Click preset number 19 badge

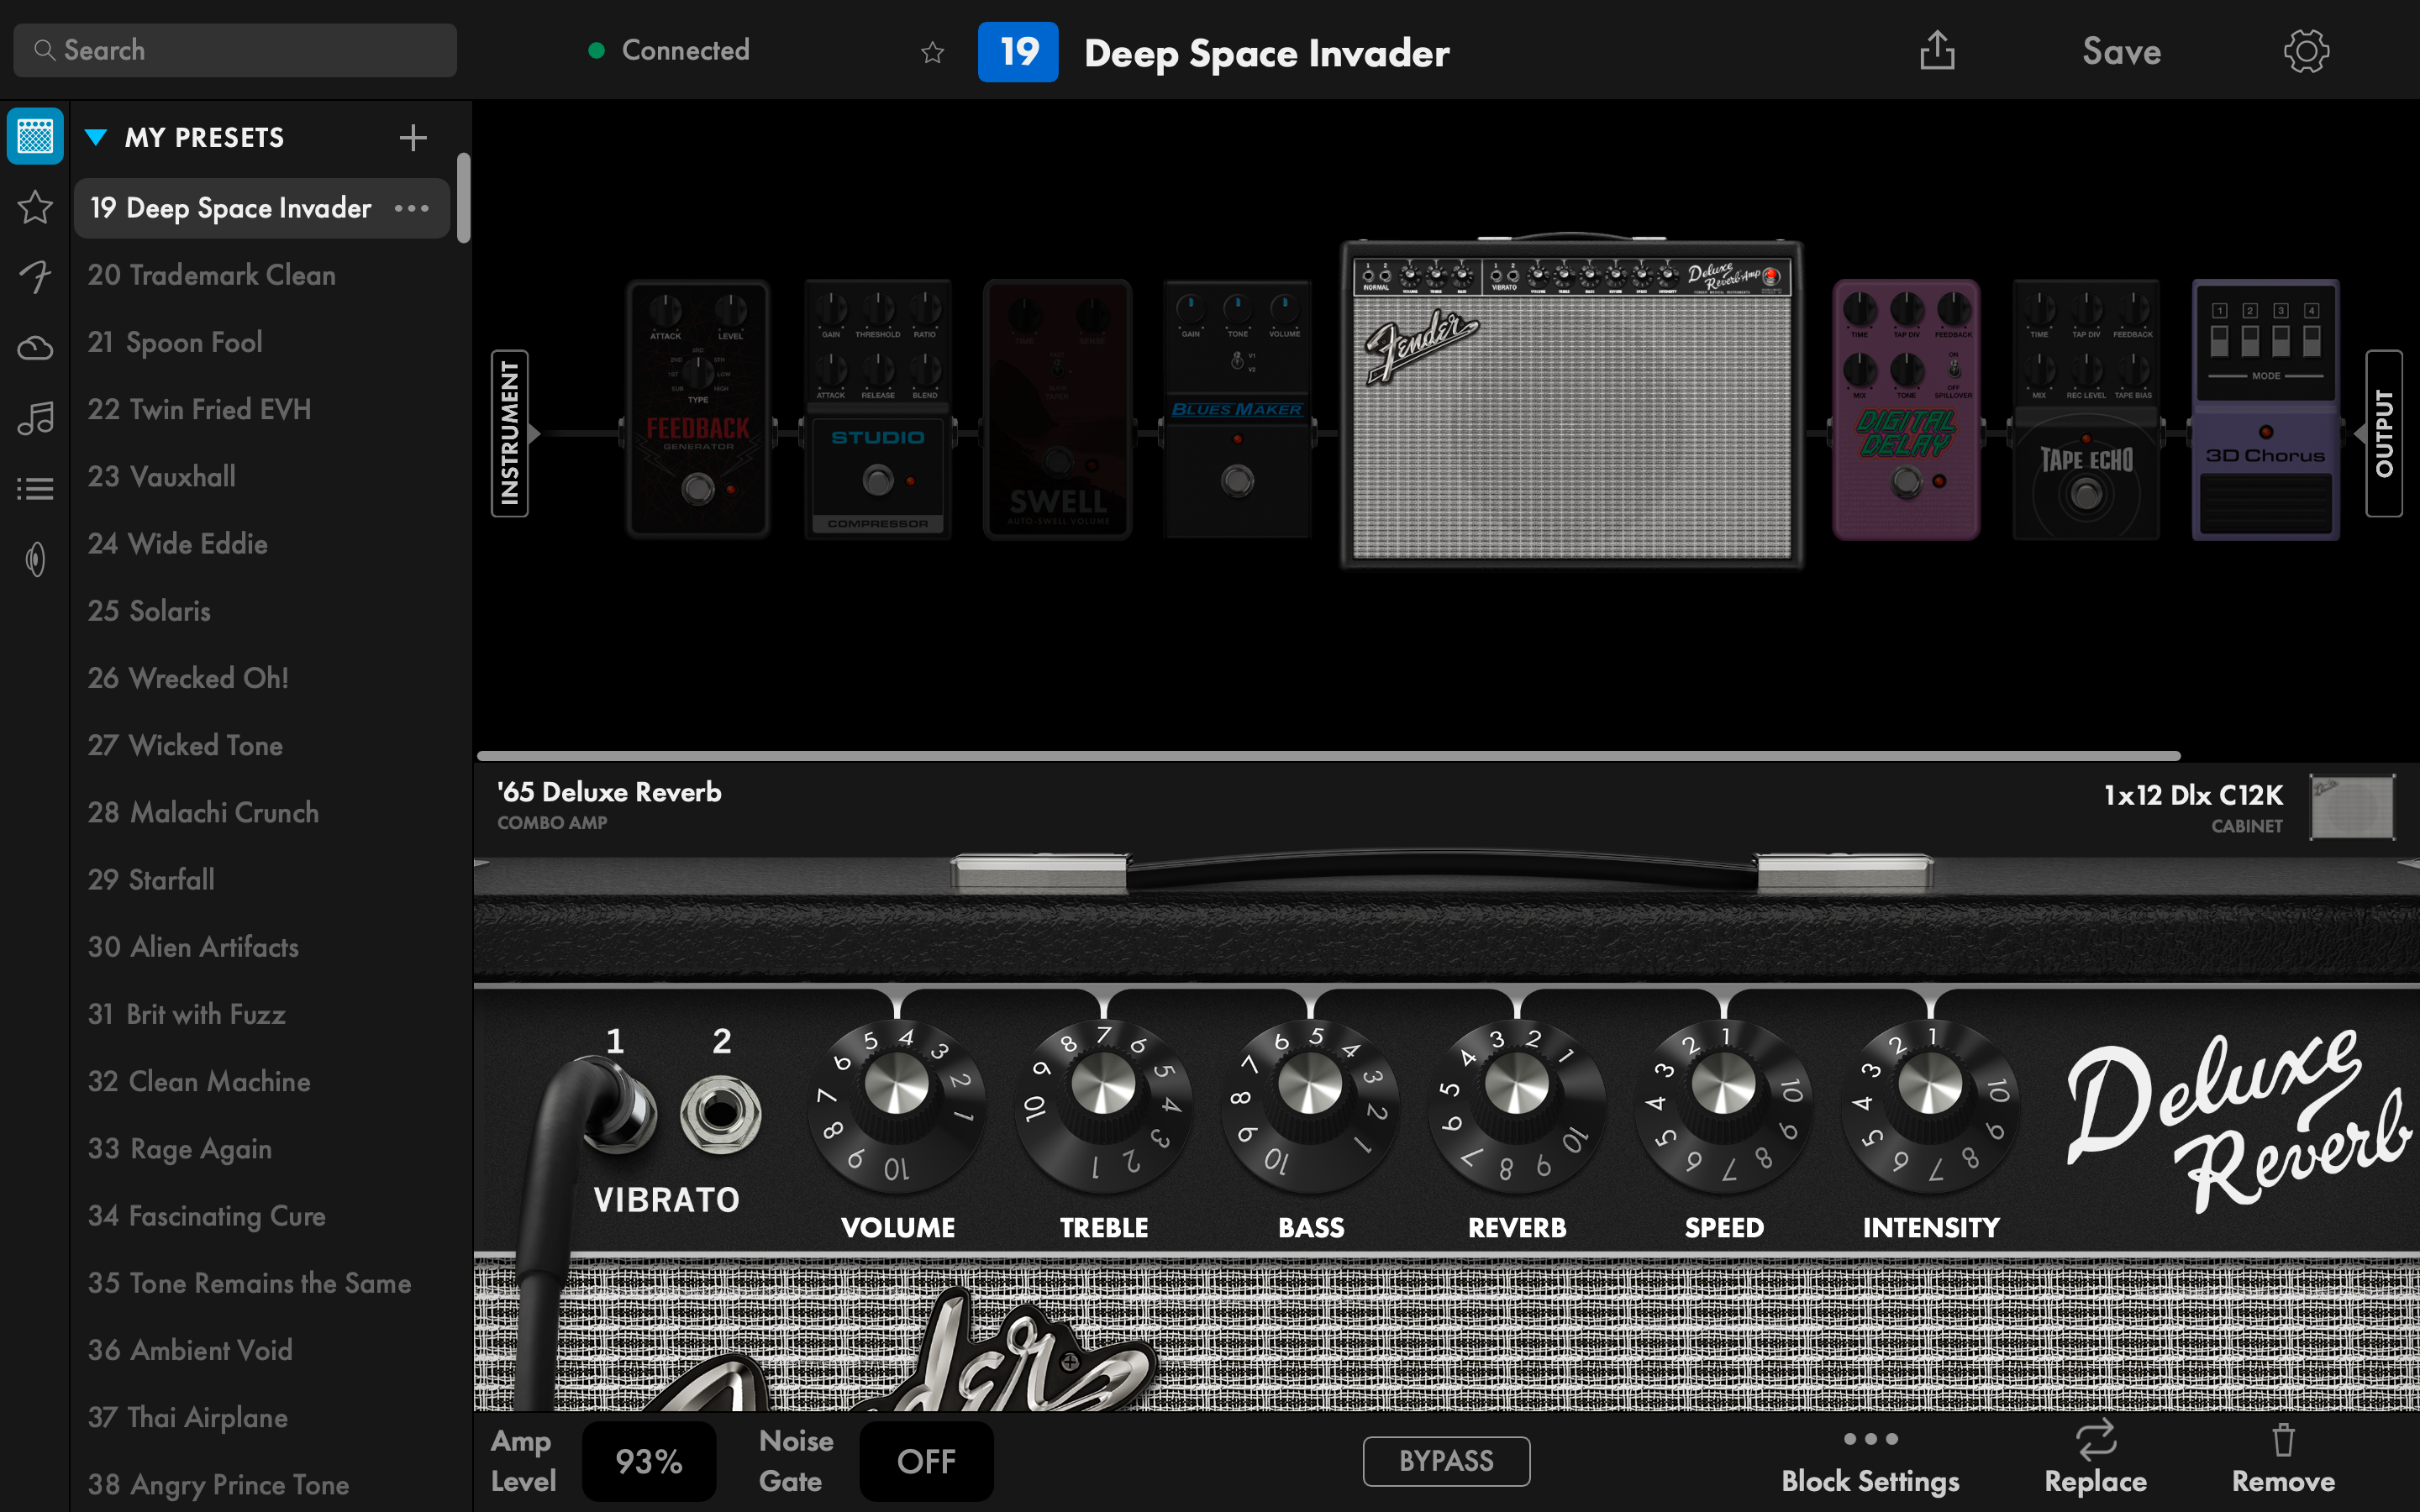pos(1018,52)
